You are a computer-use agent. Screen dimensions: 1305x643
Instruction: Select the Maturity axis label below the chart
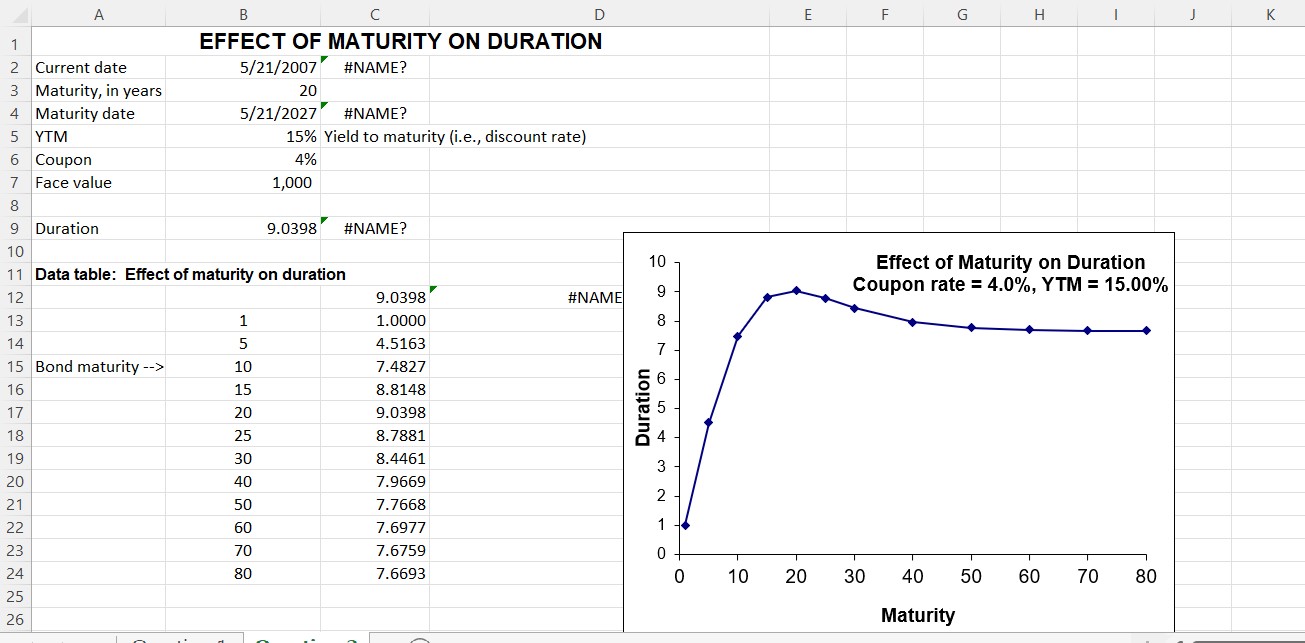pyautogui.click(x=917, y=615)
